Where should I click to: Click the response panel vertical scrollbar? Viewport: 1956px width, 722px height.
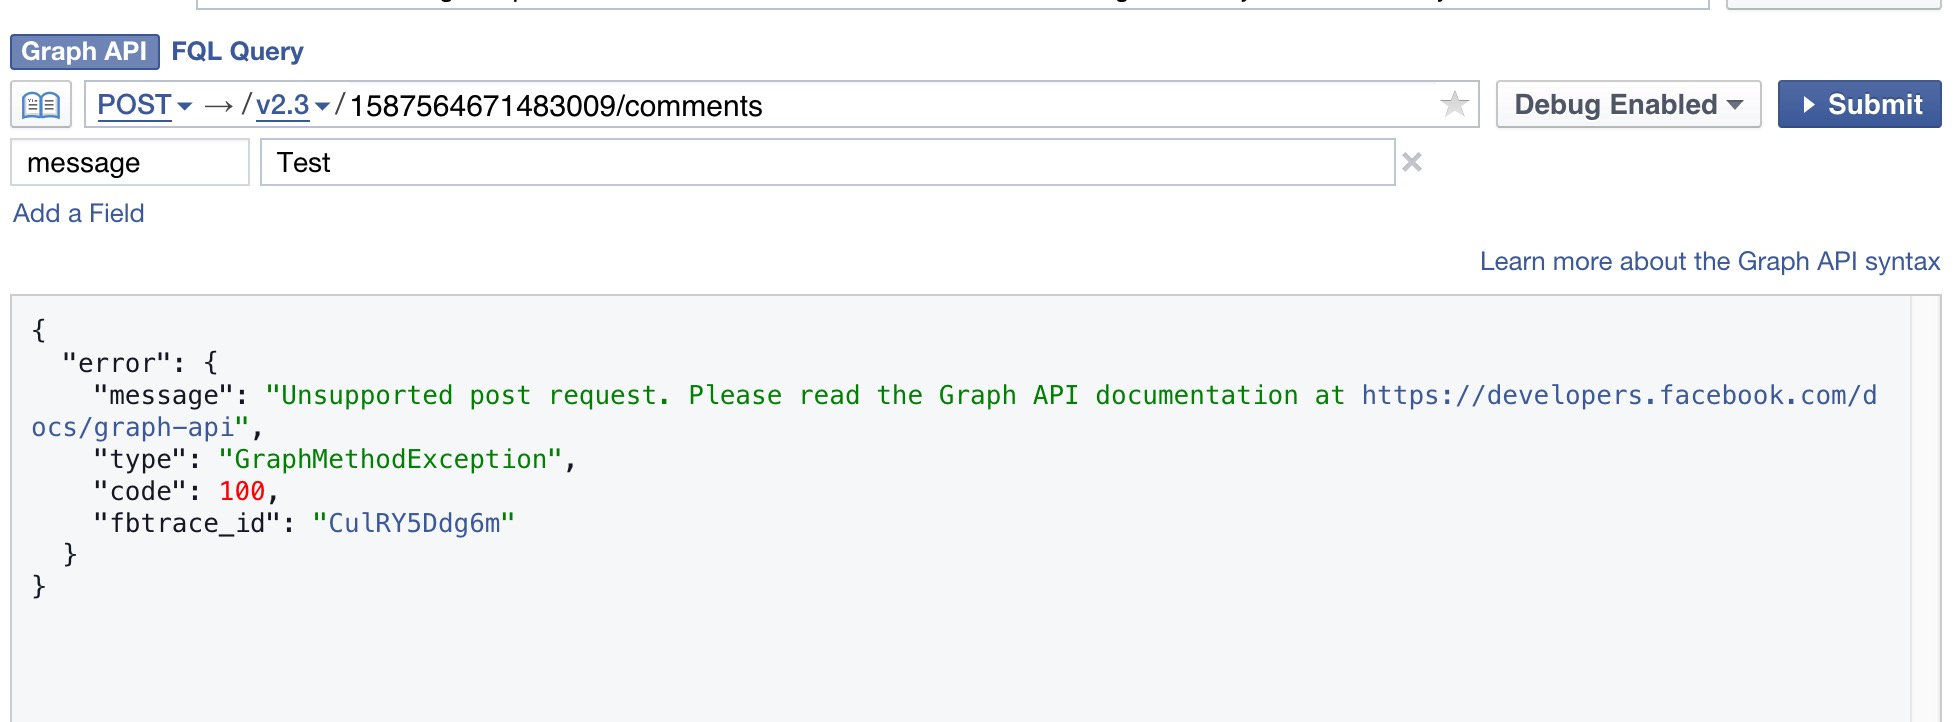click(x=1924, y=508)
